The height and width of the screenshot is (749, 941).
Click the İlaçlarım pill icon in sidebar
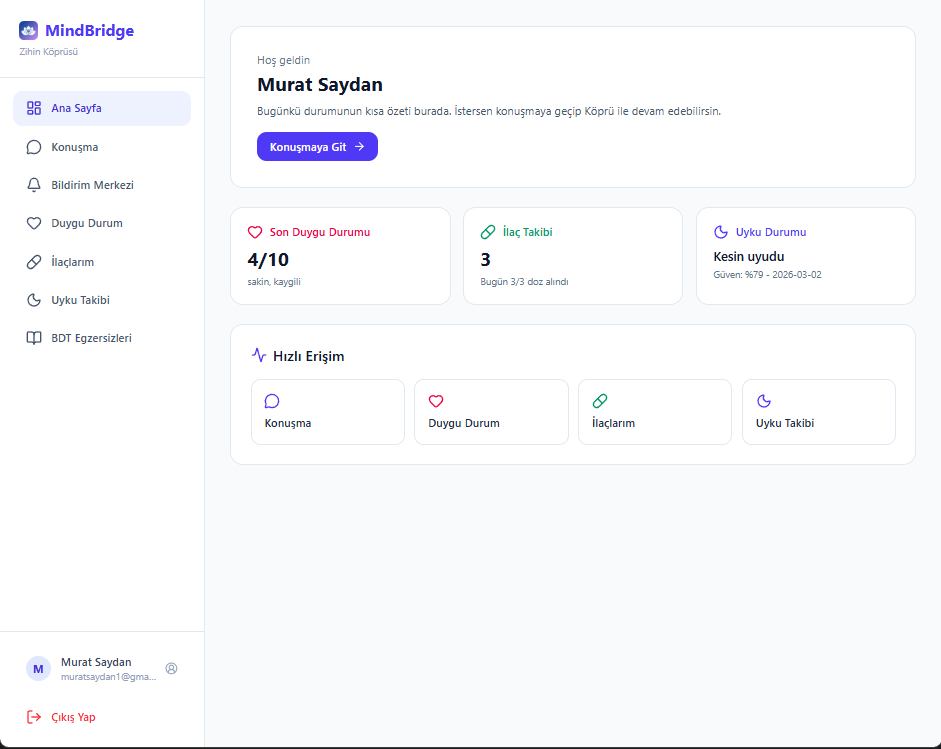pyautogui.click(x=32, y=261)
